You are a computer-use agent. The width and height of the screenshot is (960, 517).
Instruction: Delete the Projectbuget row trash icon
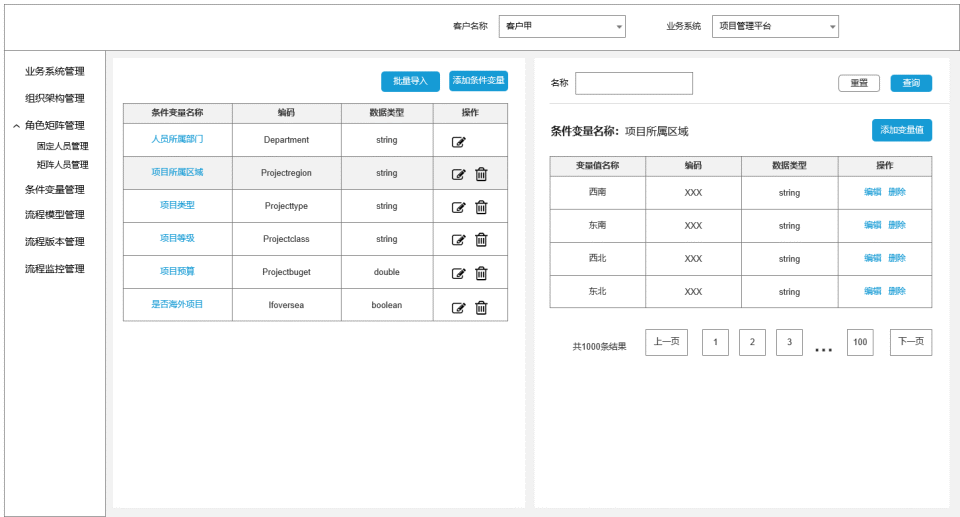click(481, 273)
